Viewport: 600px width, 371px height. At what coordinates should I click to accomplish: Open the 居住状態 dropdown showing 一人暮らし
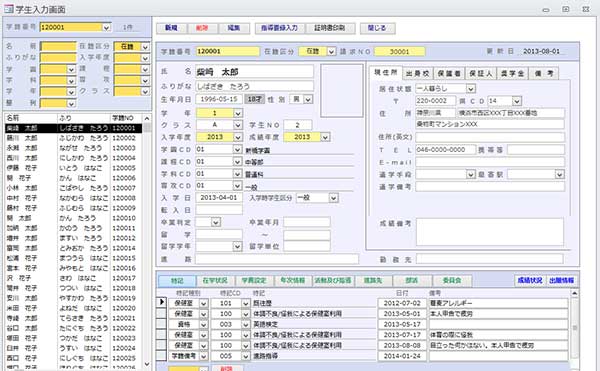click(x=471, y=89)
